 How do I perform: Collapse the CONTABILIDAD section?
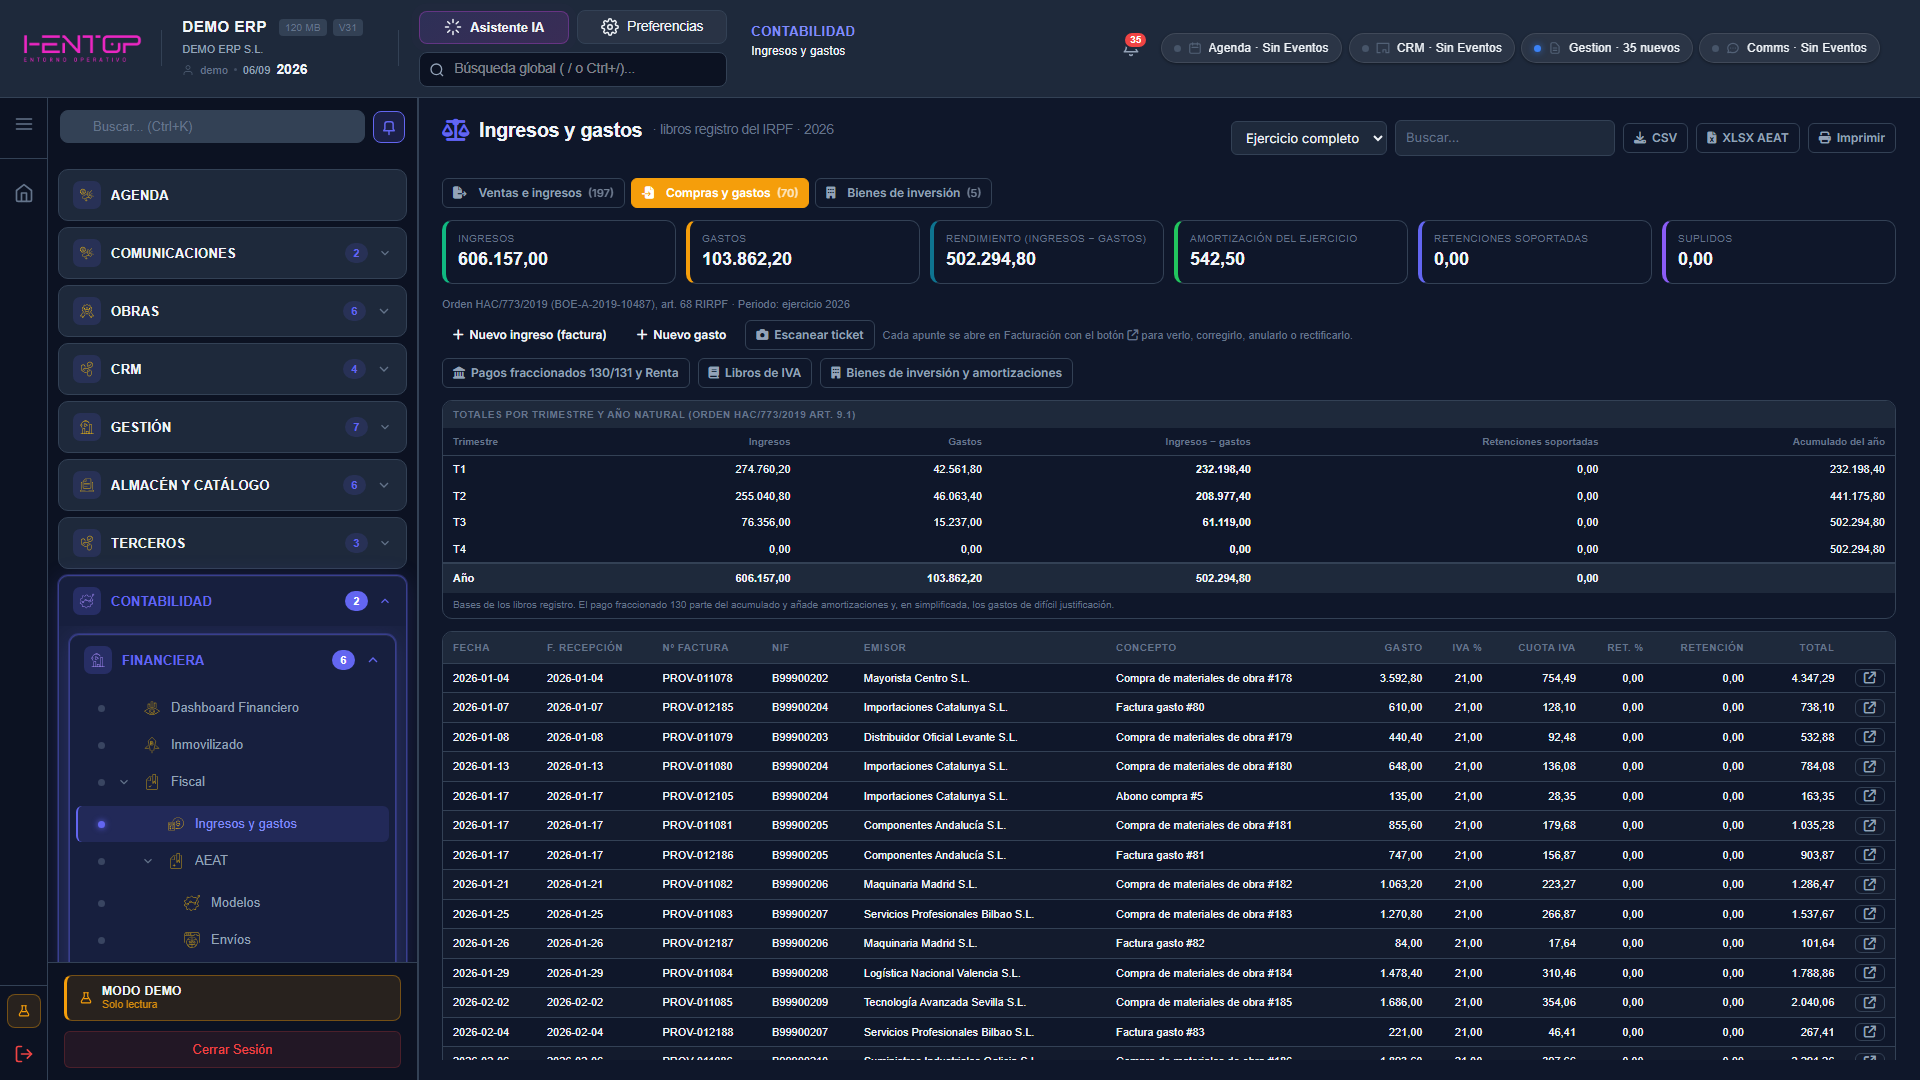click(385, 601)
